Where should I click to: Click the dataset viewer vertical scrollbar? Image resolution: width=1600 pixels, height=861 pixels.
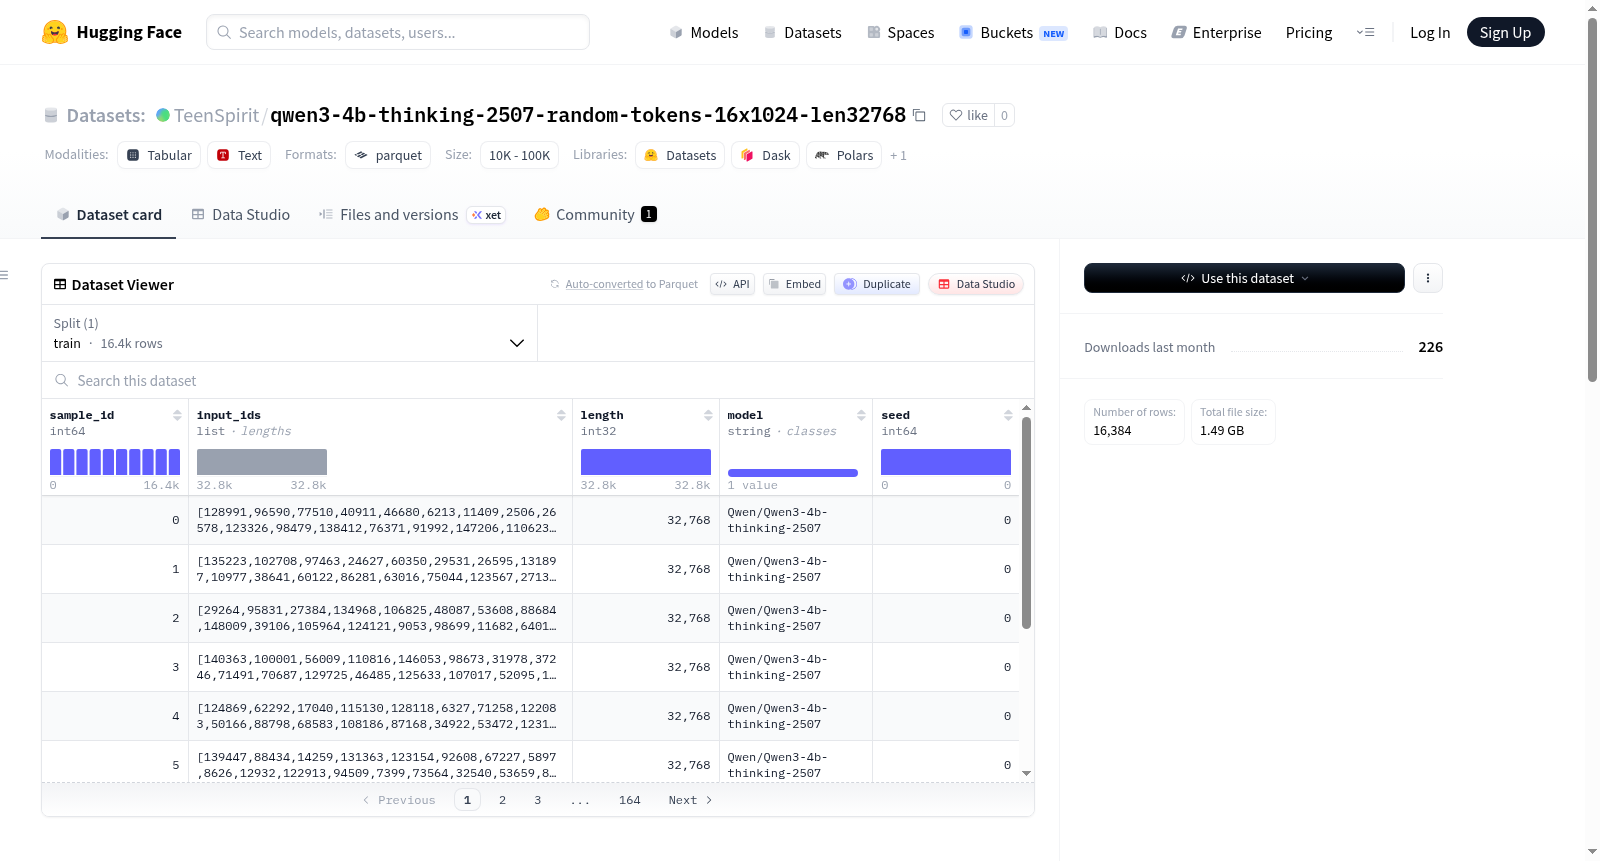click(1026, 522)
